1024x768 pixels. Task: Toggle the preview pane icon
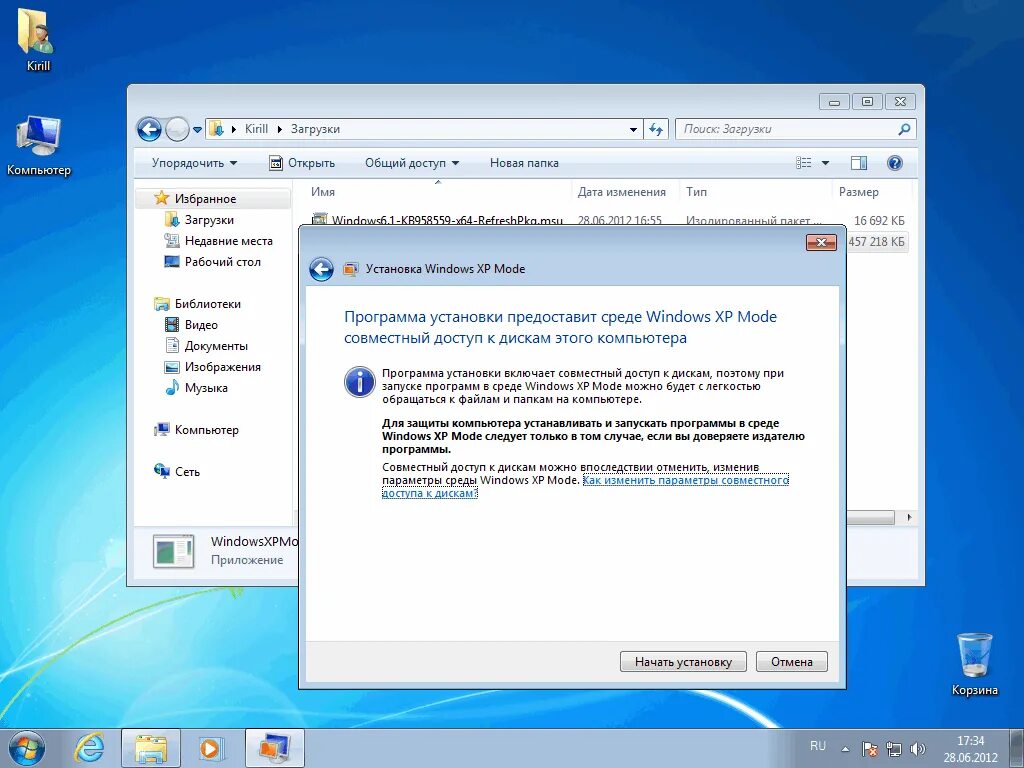tap(859, 163)
